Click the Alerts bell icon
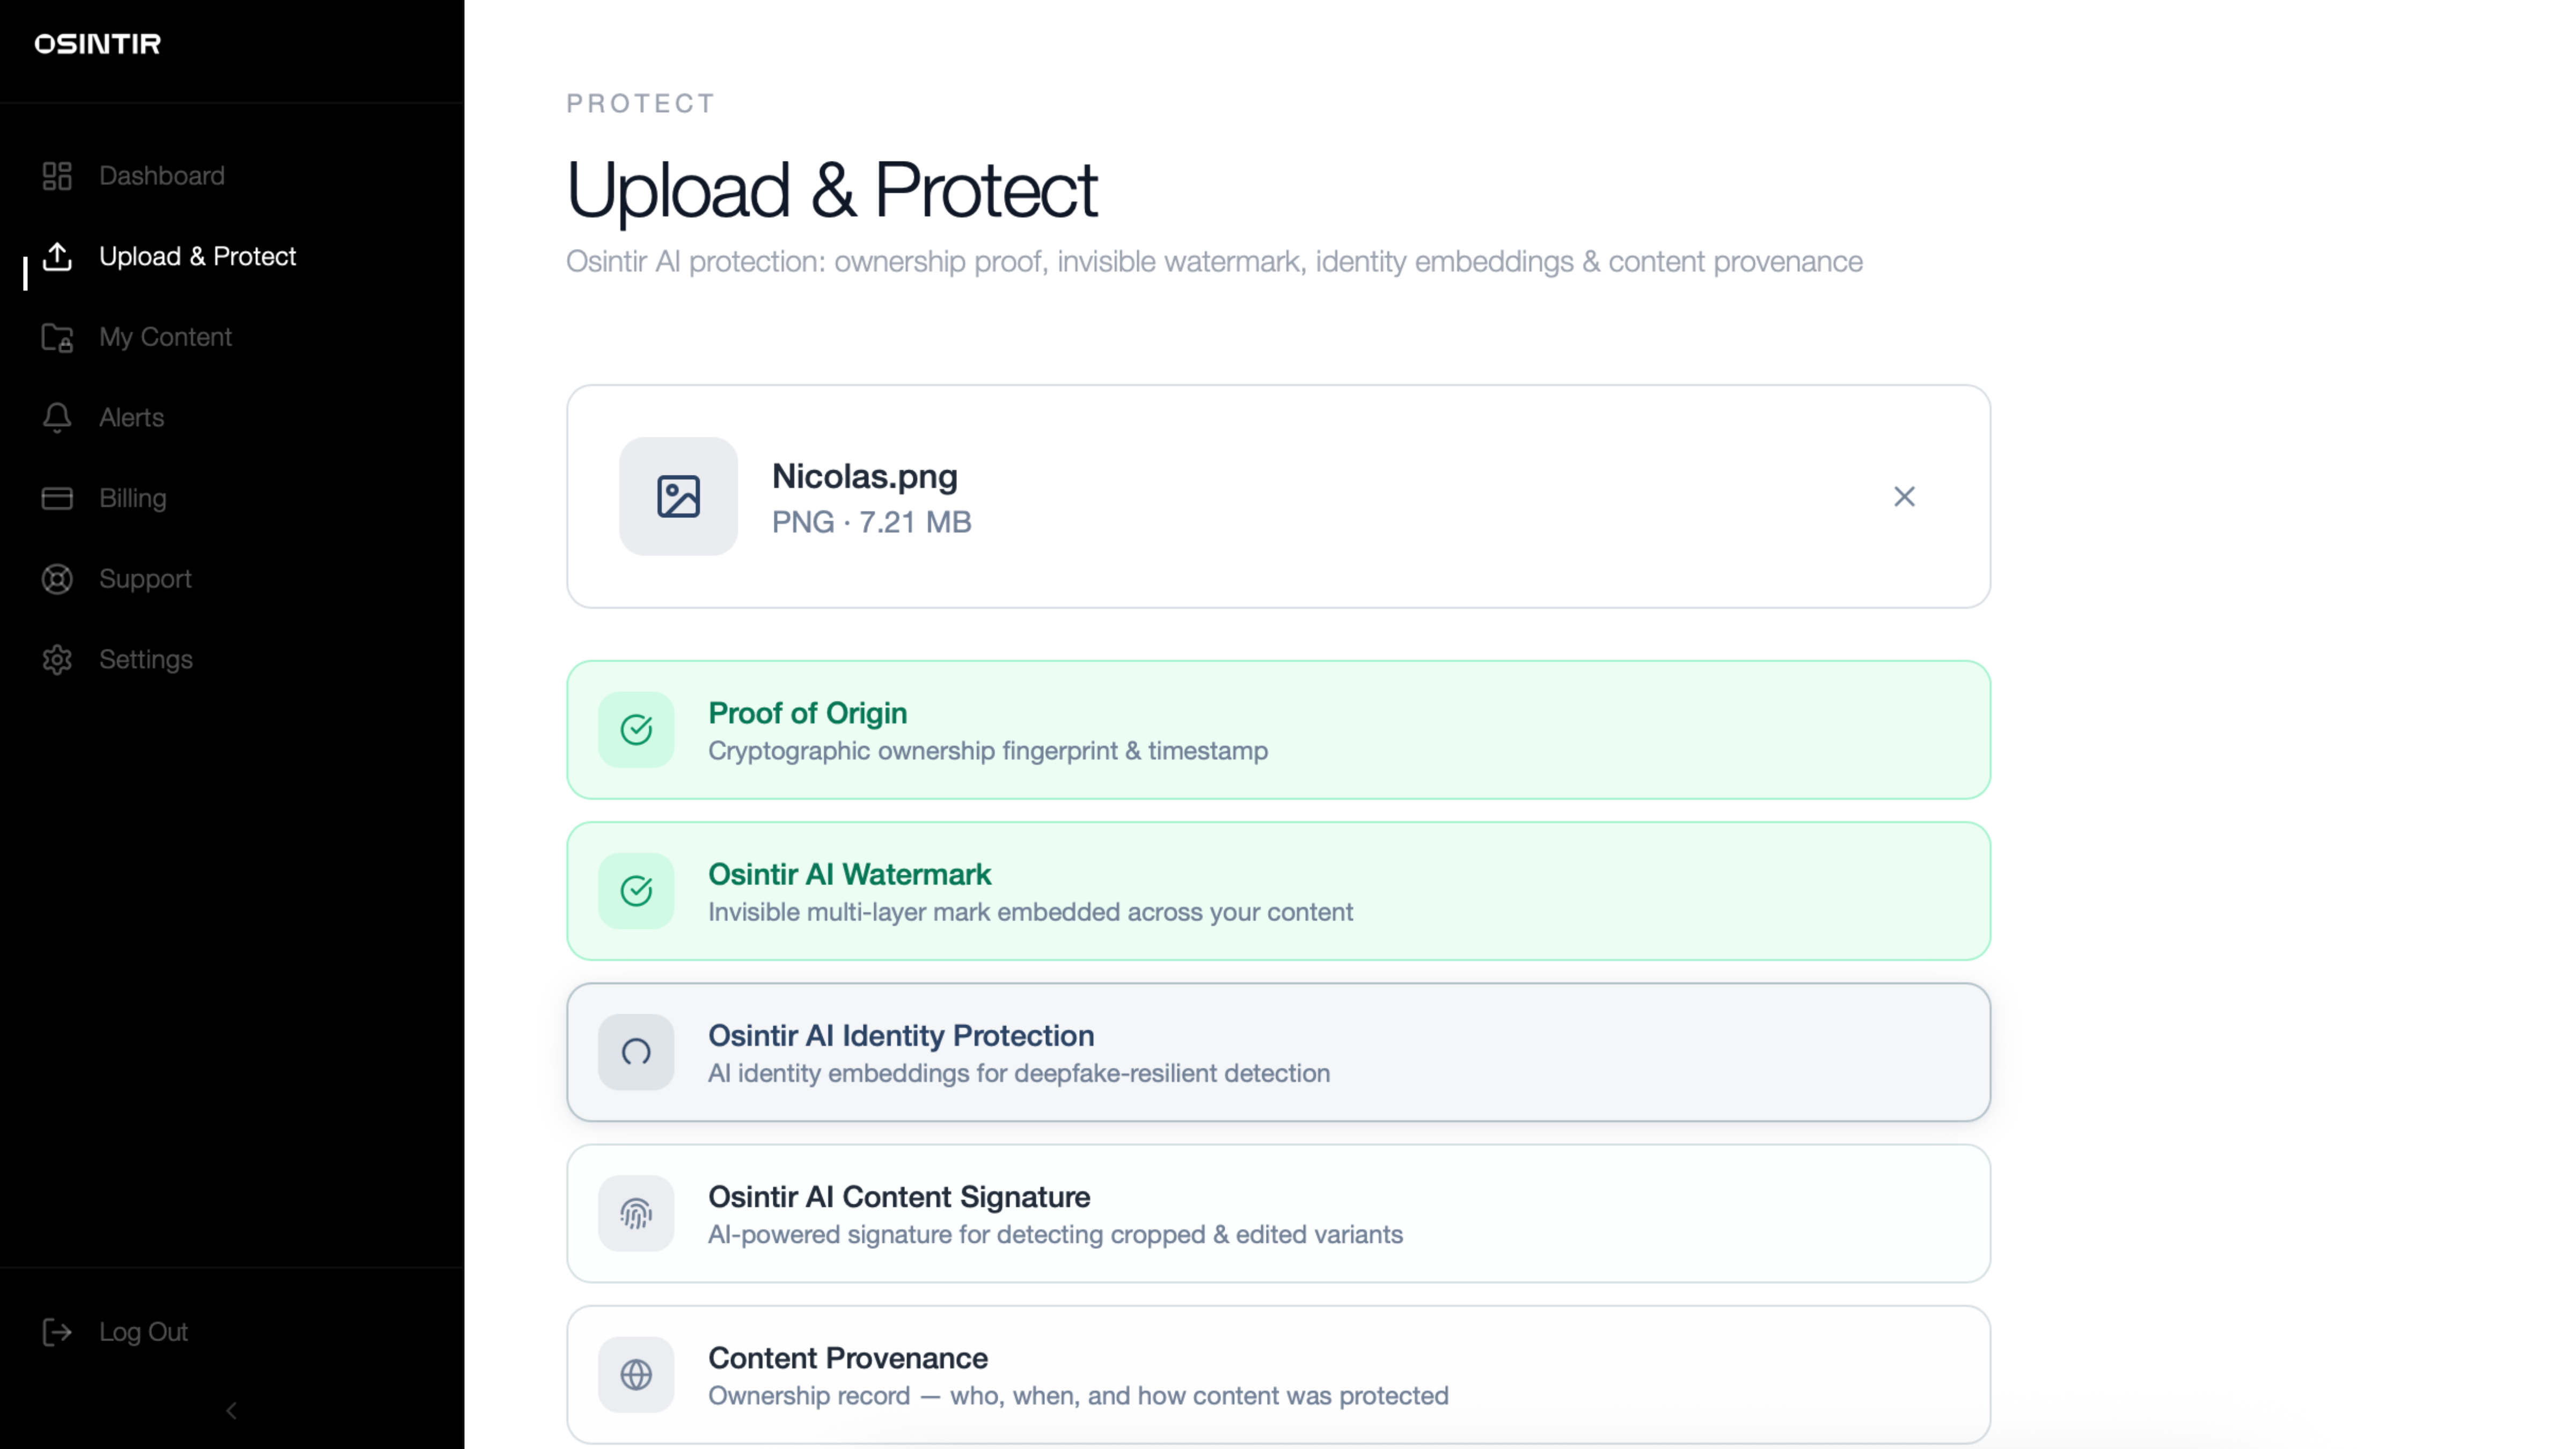The image size is (2576, 1449). coord(57,418)
